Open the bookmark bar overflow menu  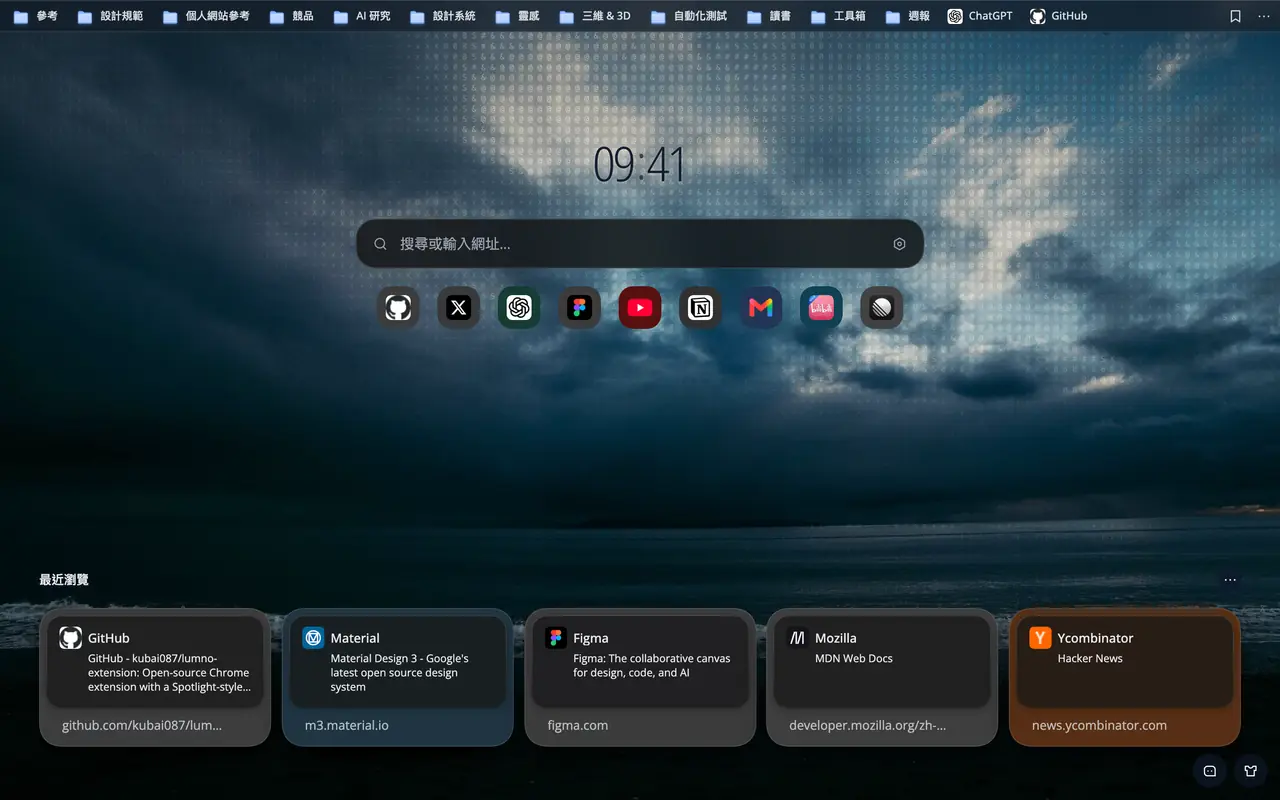[x=1263, y=16]
